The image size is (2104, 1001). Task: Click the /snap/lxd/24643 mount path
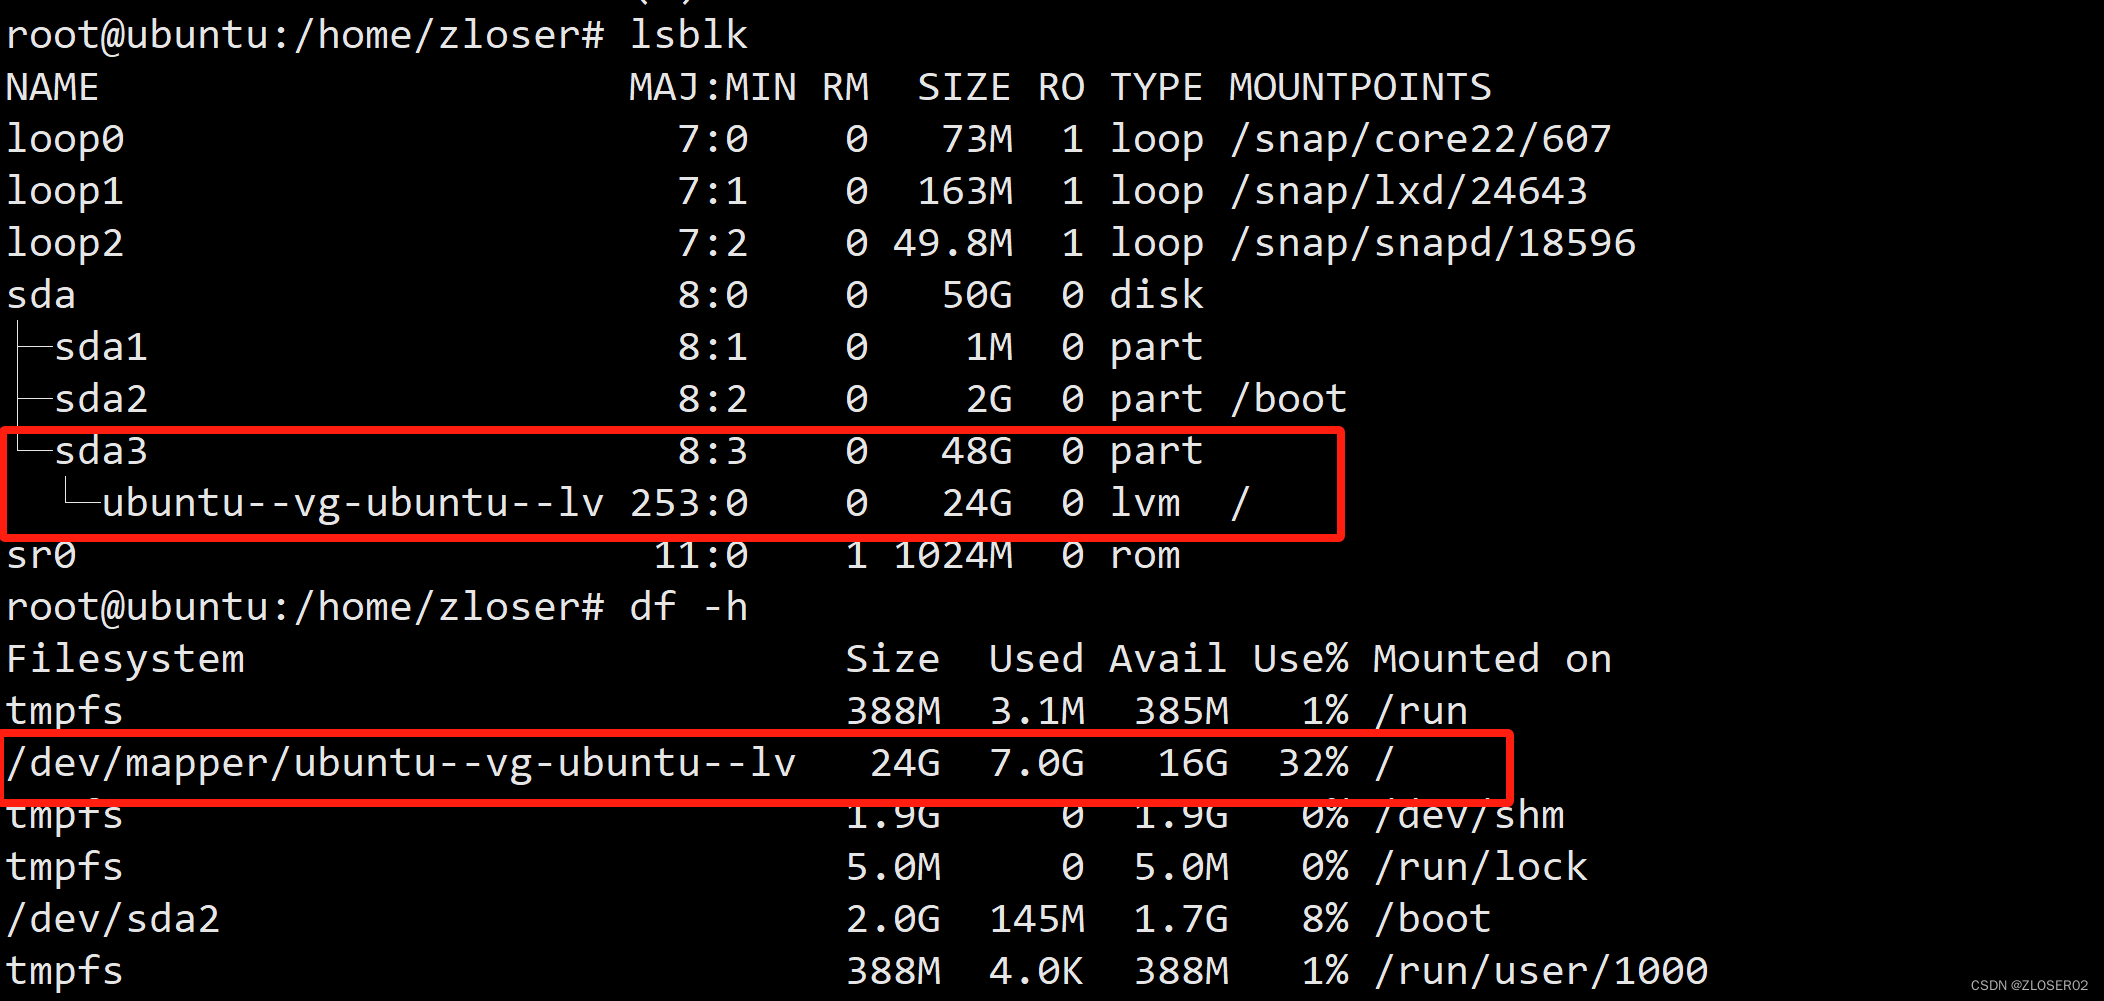(x=1409, y=191)
